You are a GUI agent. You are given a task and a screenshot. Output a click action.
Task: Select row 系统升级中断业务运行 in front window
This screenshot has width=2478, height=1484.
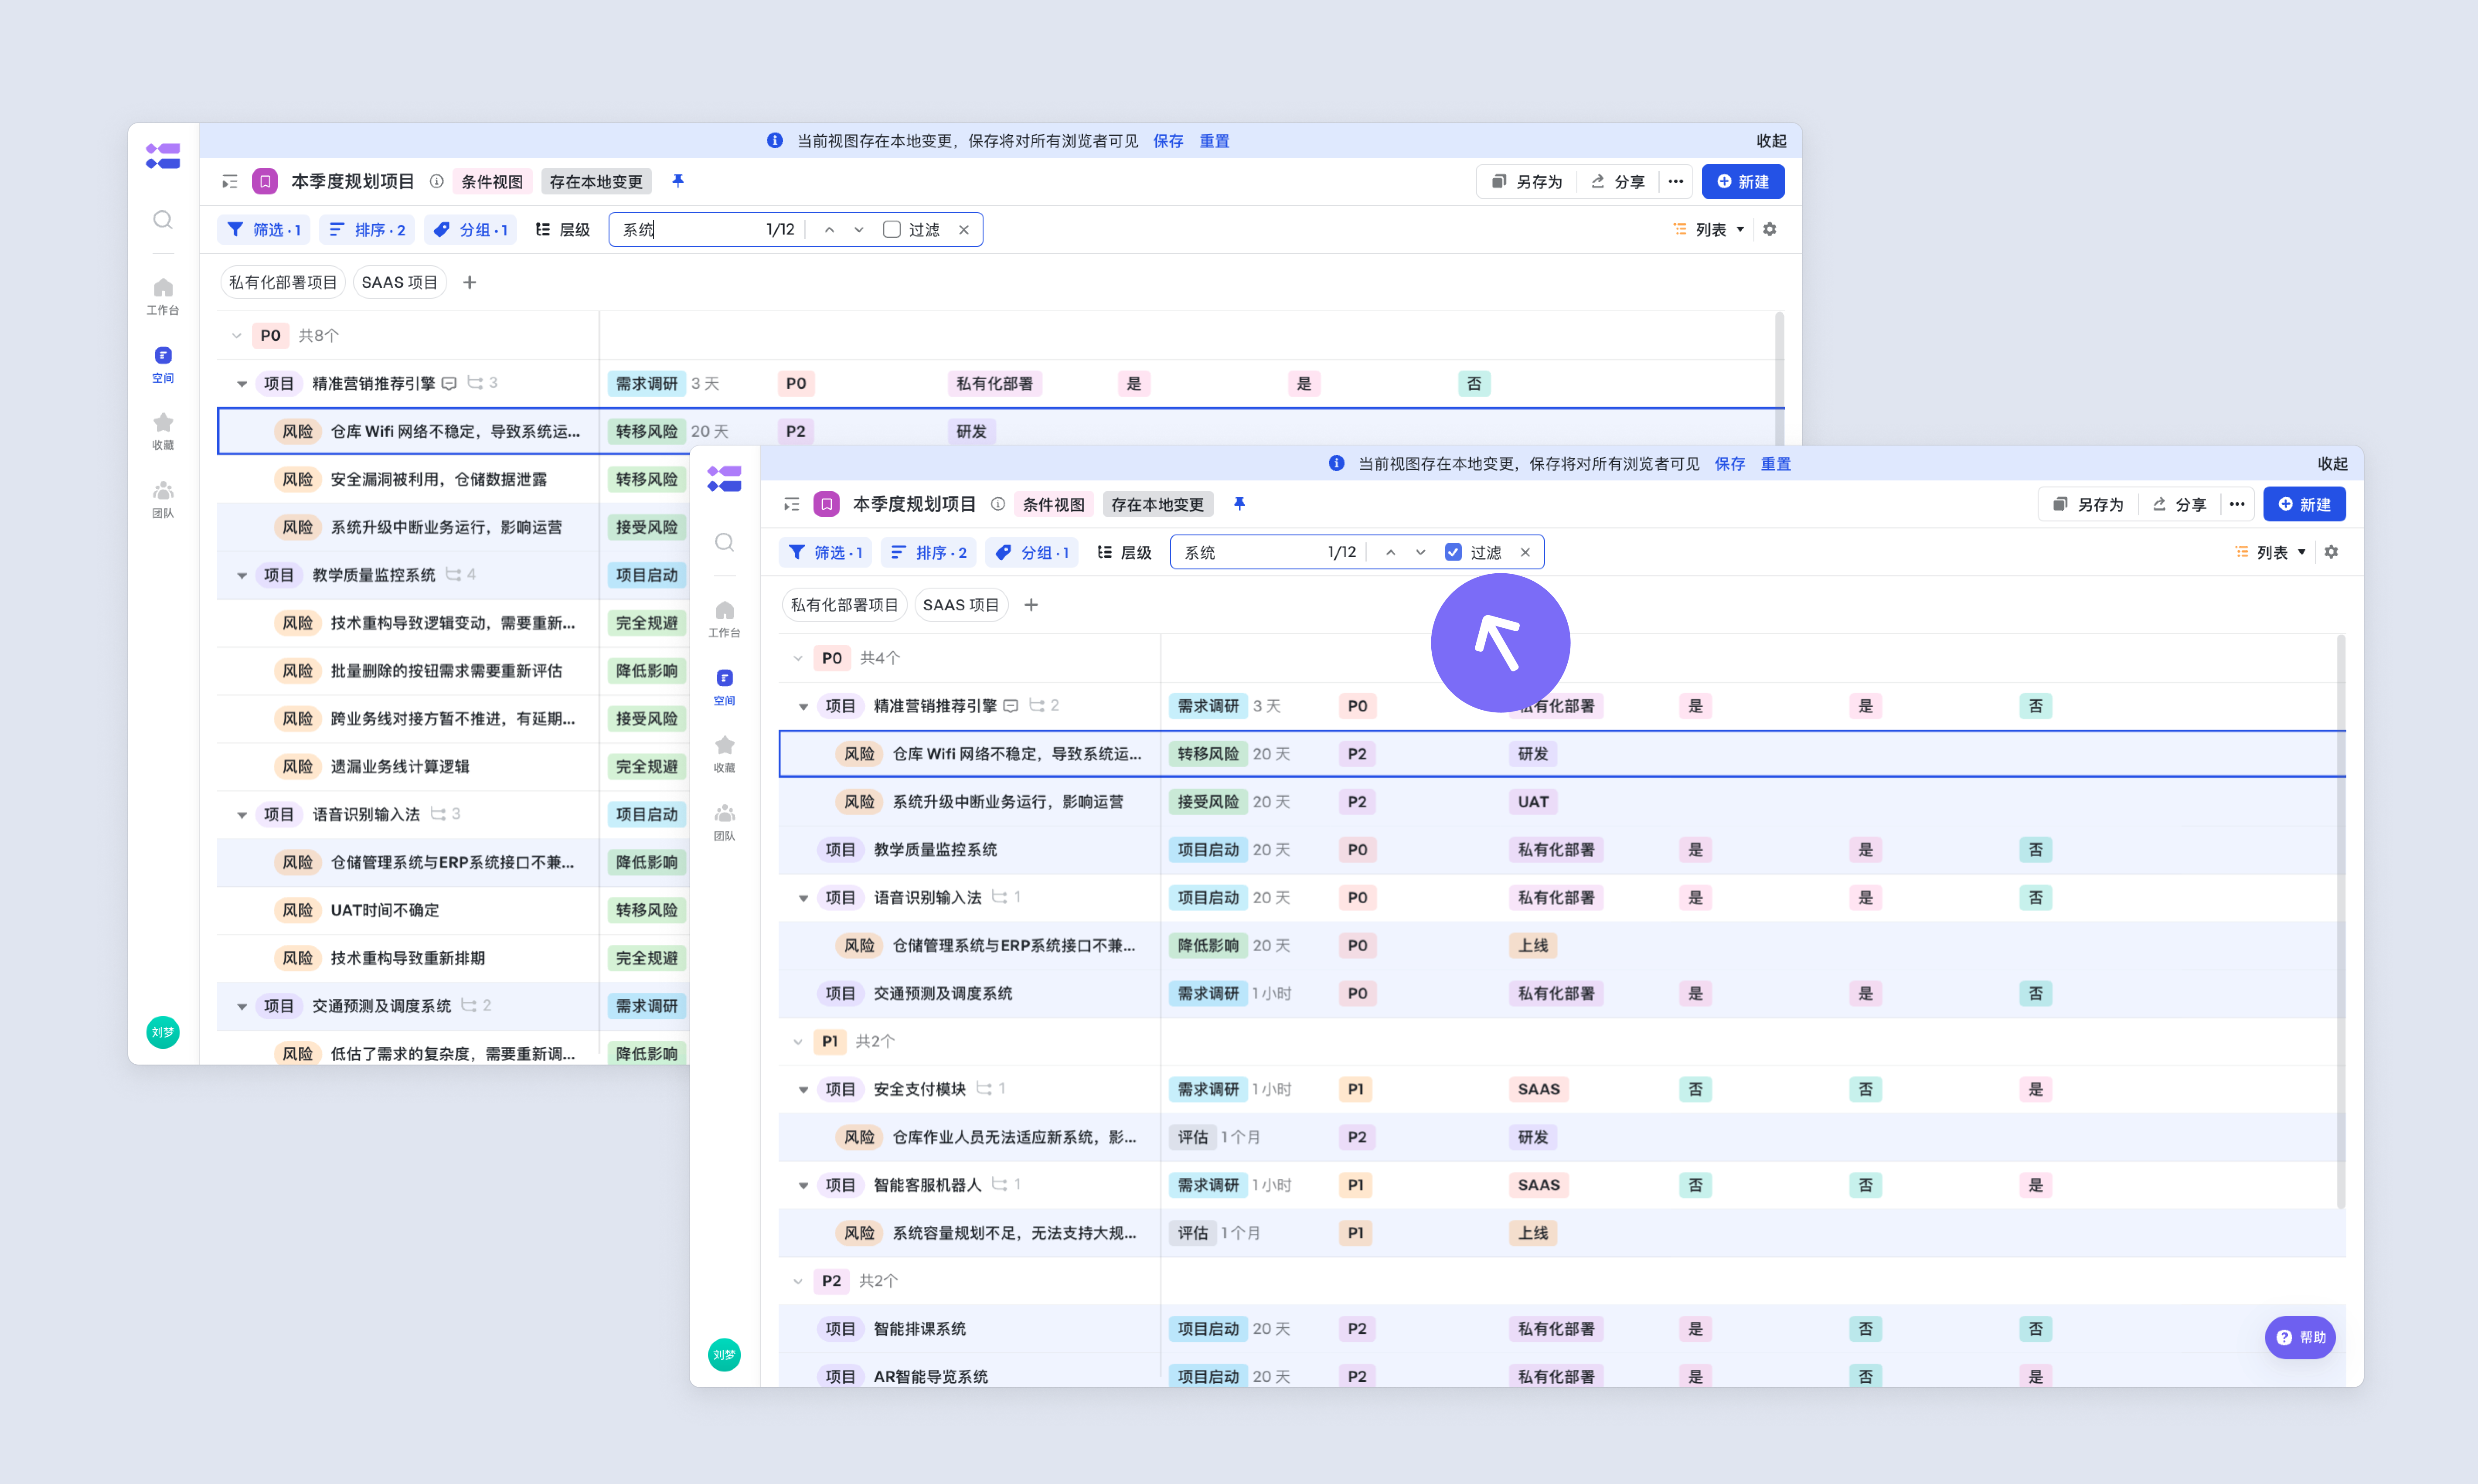pos(1562,802)
